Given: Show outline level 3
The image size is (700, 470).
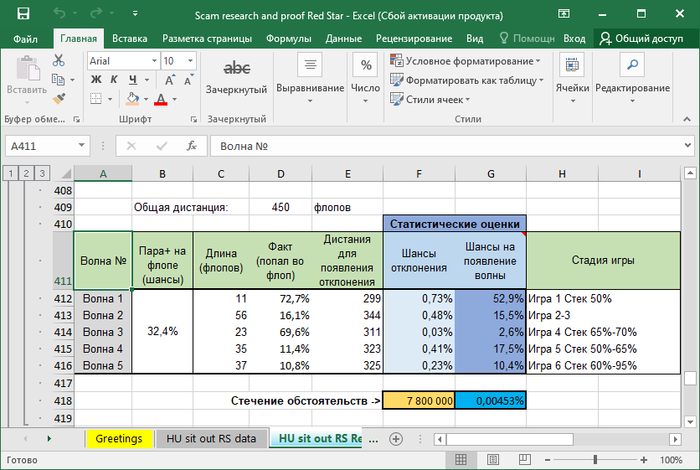Looking at the screenshot, I should [x=42, y=173].
